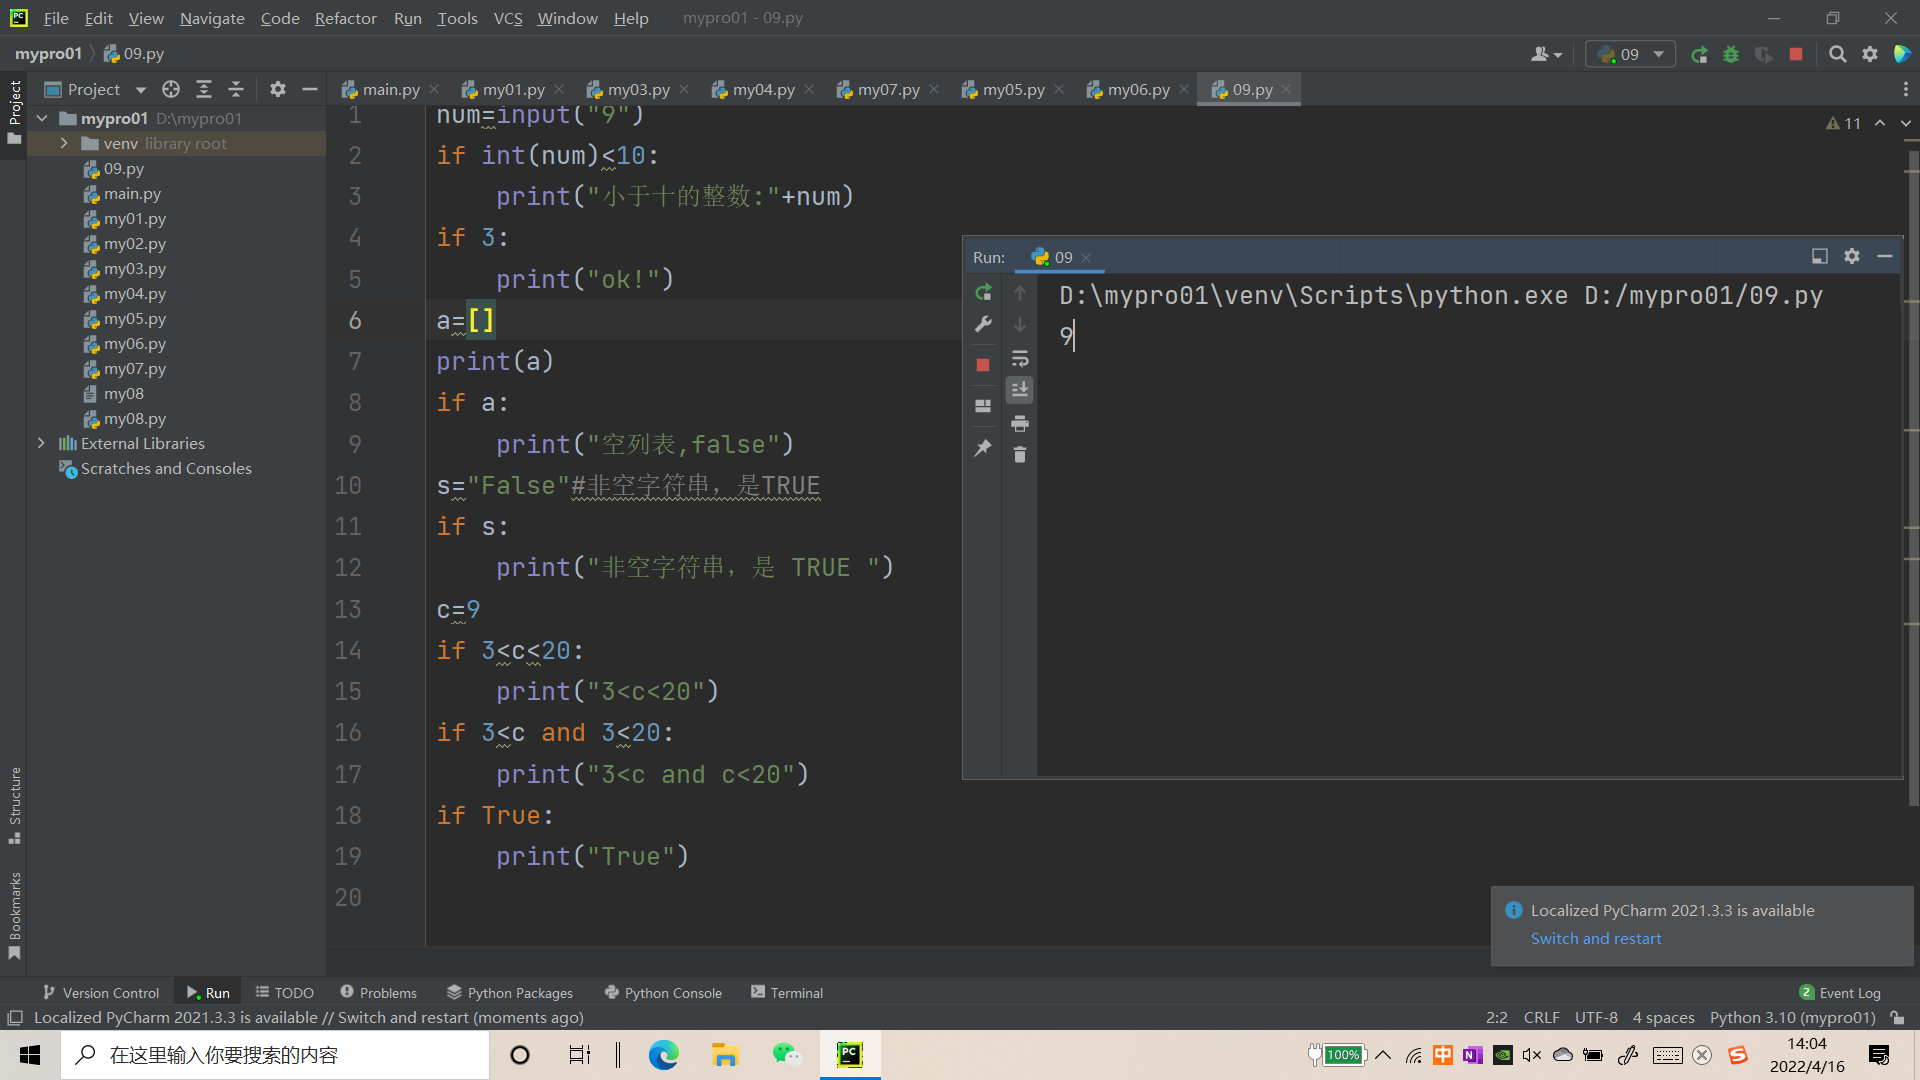Open the Project view dropdown
Viewport: 1920px width, 1080px height.
point(96,89)
